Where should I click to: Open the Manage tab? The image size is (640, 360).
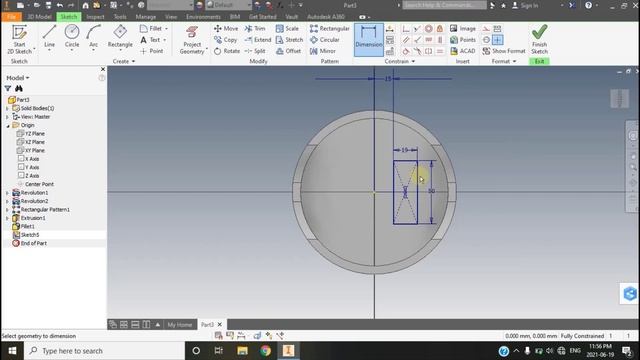pos(146,17)
